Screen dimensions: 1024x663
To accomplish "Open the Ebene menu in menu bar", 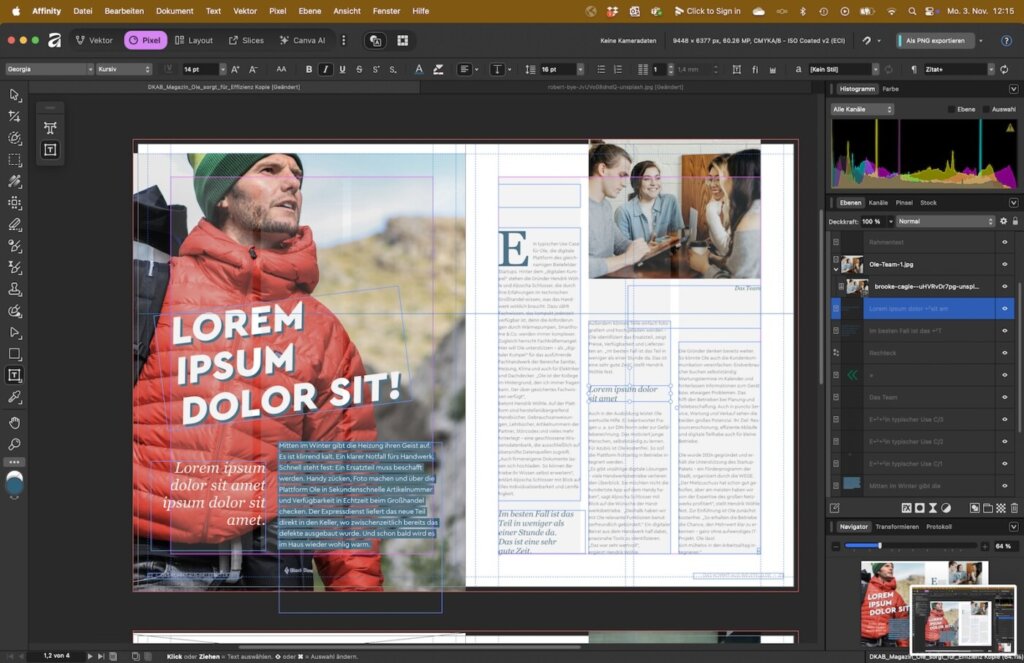I will pos(311,11).
